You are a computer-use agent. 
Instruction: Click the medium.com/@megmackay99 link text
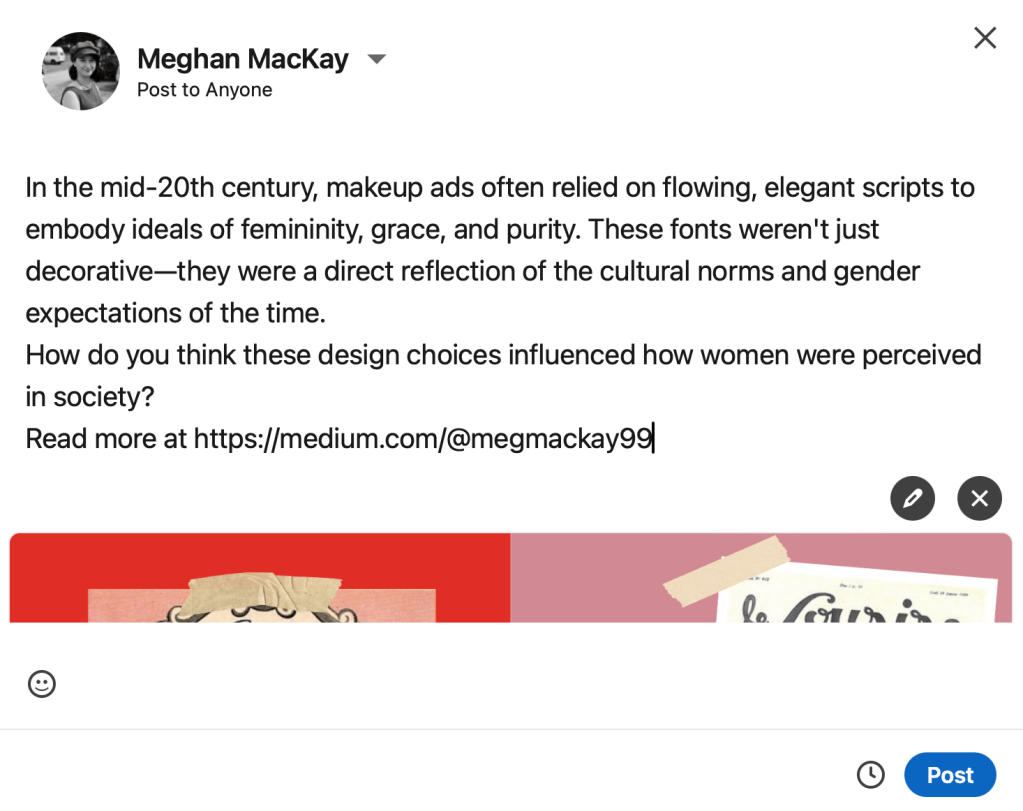coord(423,438)
